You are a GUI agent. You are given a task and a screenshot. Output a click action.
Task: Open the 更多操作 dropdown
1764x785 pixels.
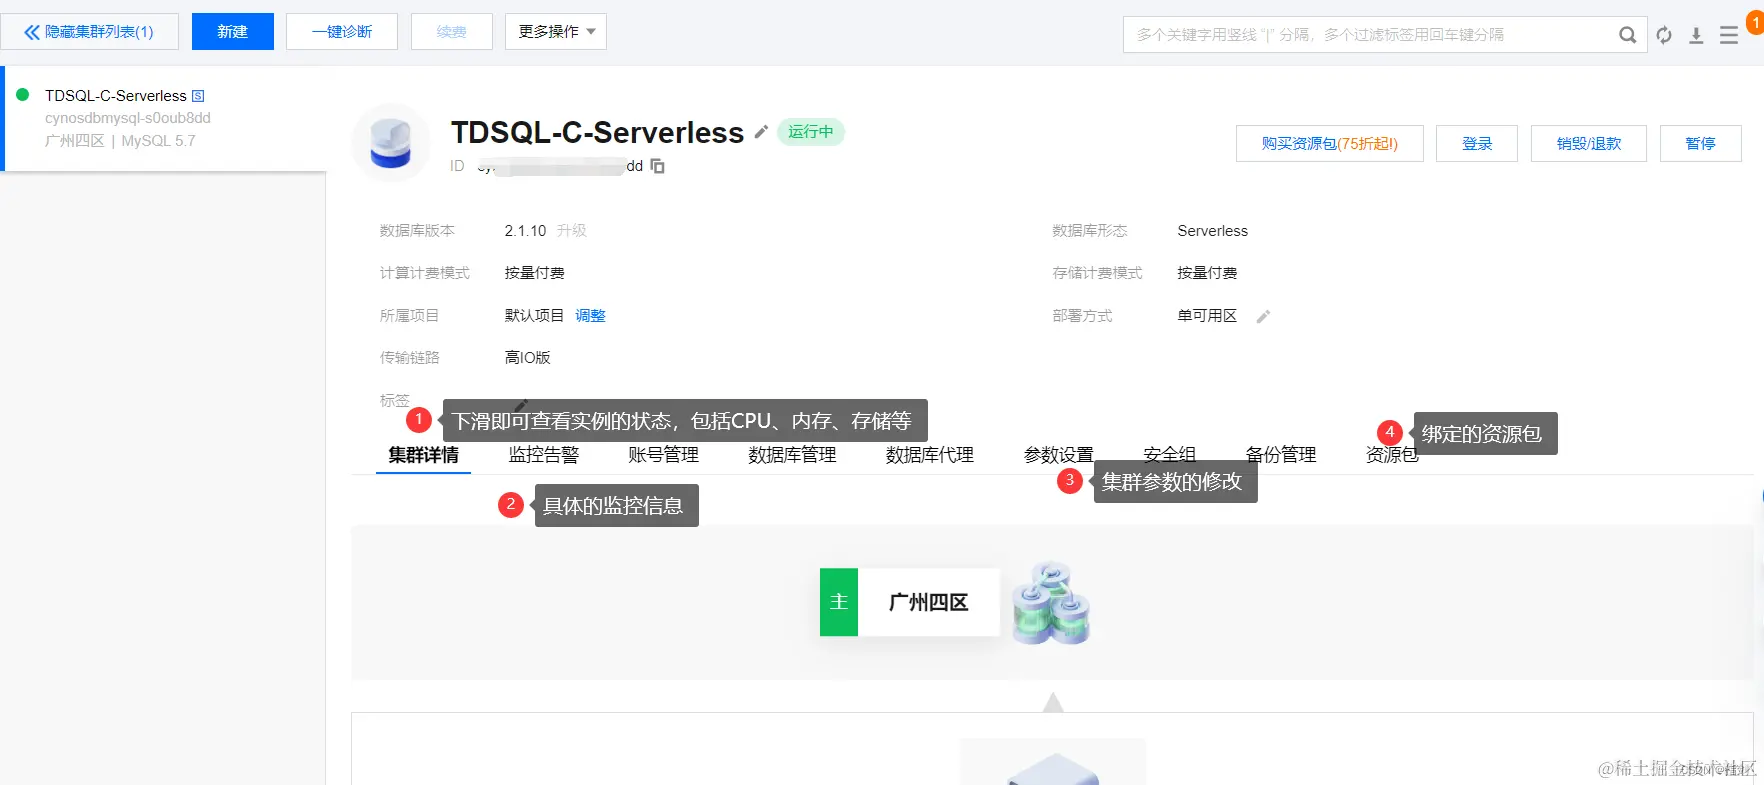[556, 32]
